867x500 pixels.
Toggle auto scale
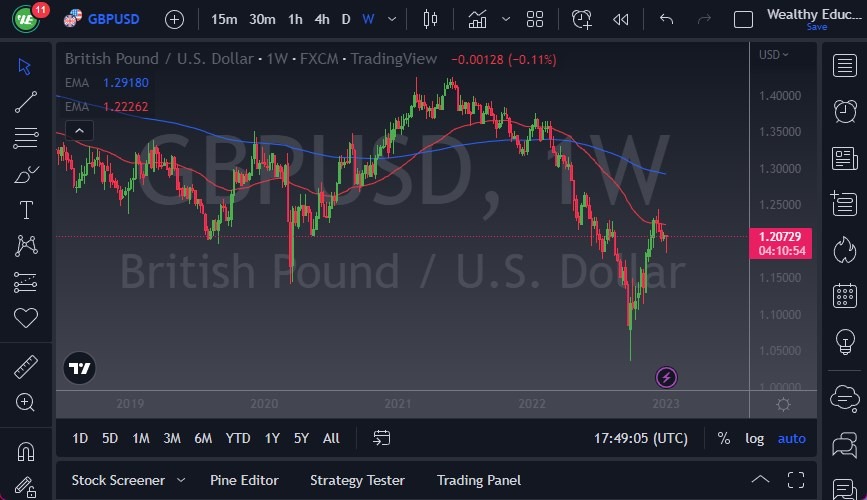791,438
